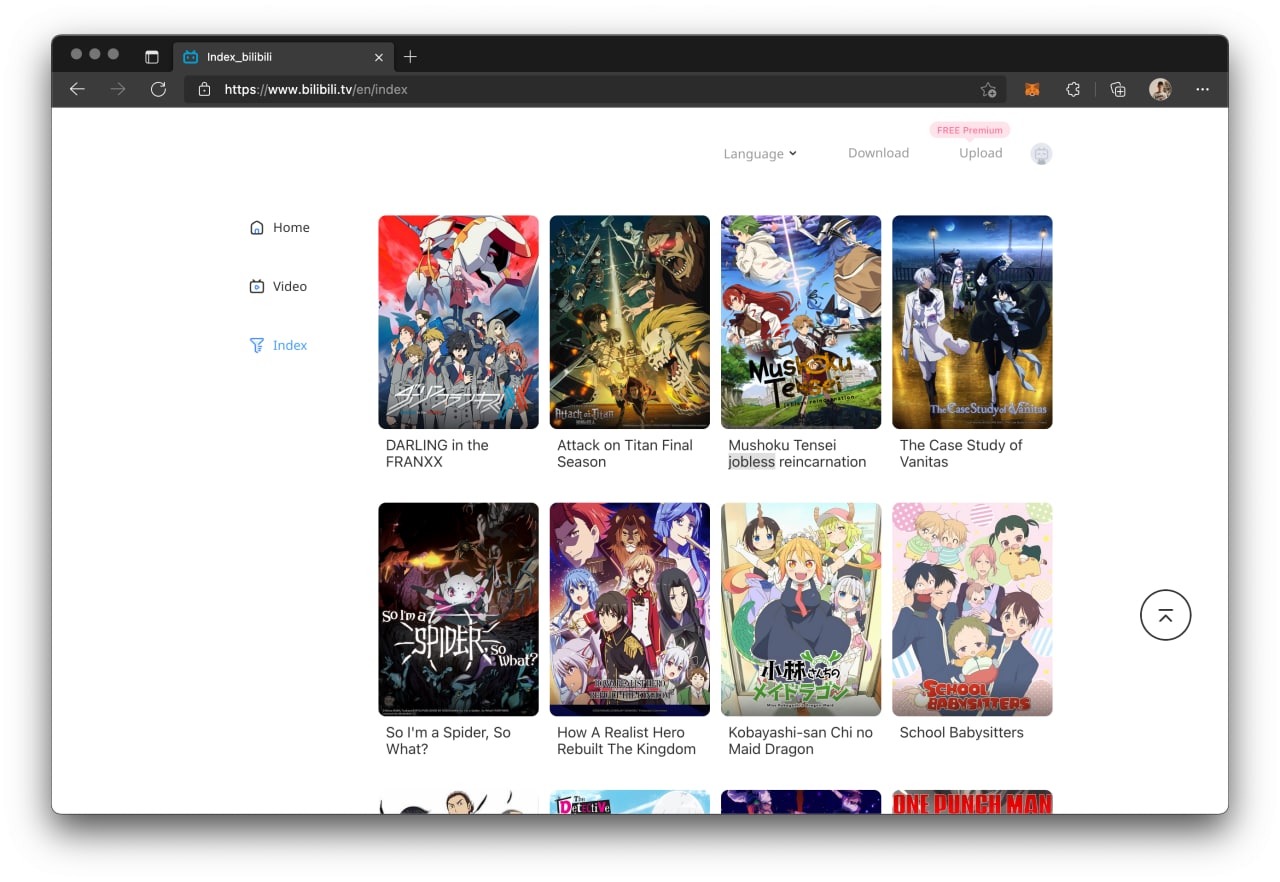Open the Attack on Titan Final Season poster
The width and height of the screenshot is (1280, 882).
[630, 322]
